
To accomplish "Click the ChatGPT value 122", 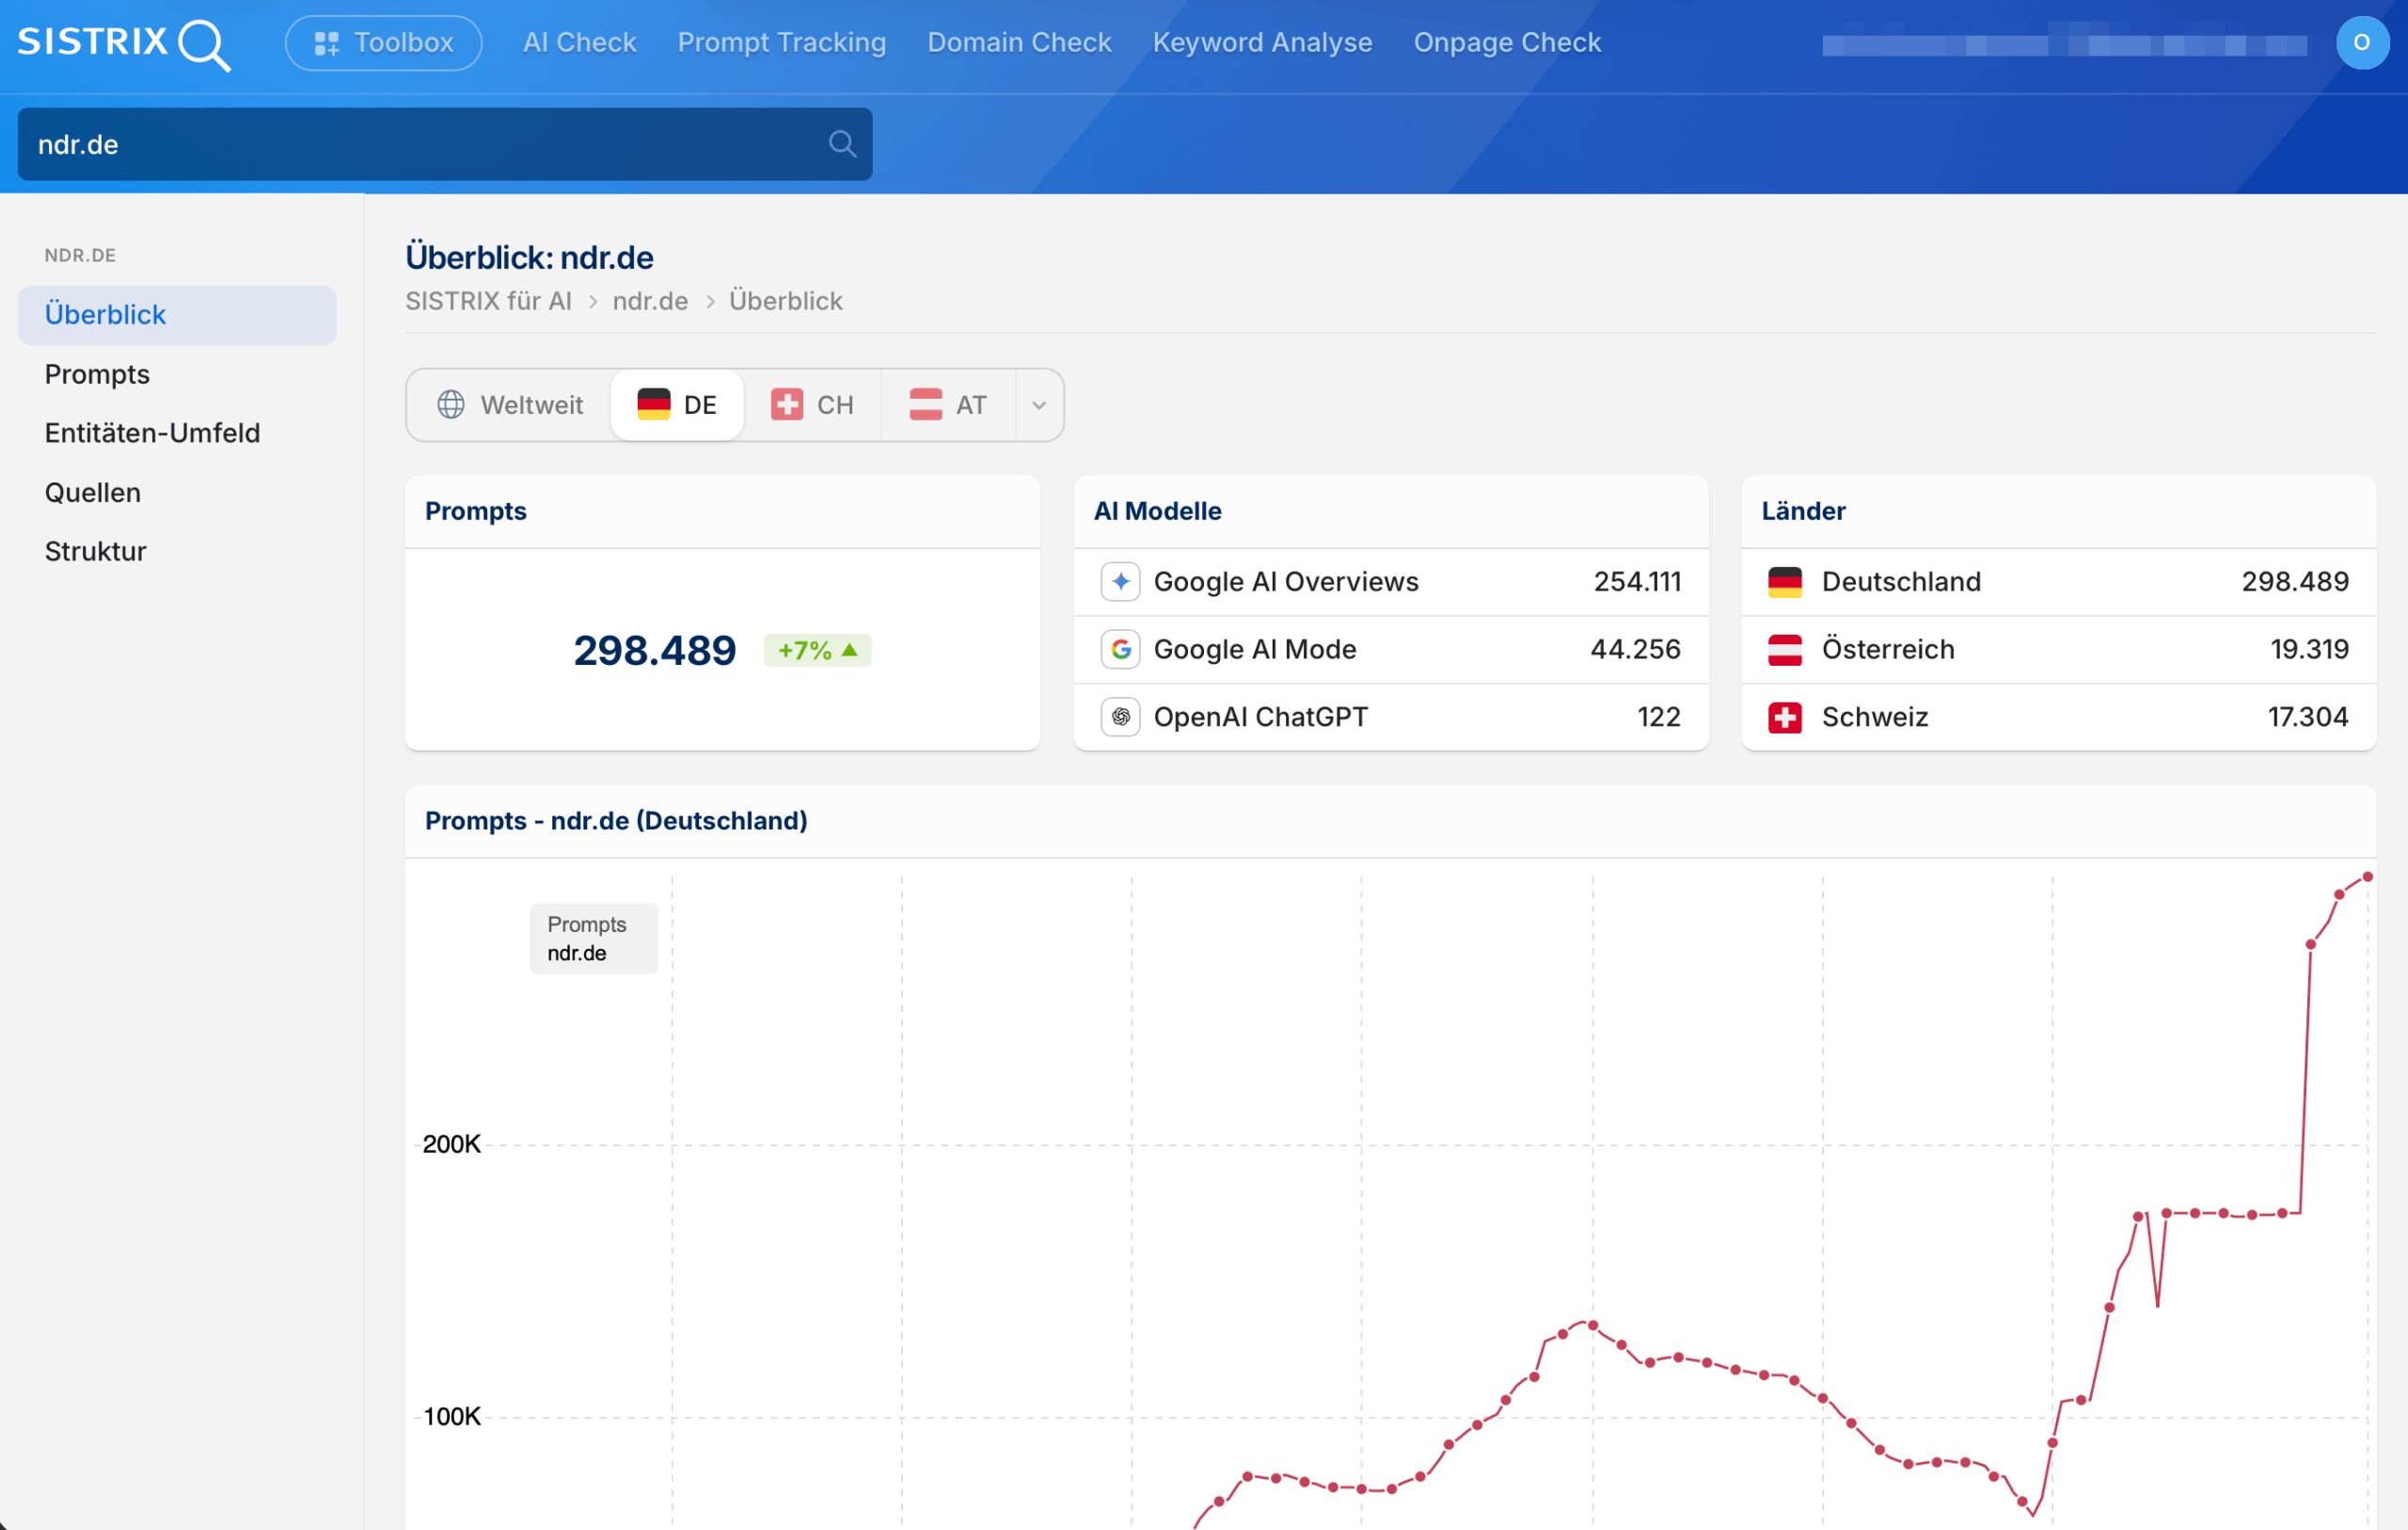I will [1659, 717].
